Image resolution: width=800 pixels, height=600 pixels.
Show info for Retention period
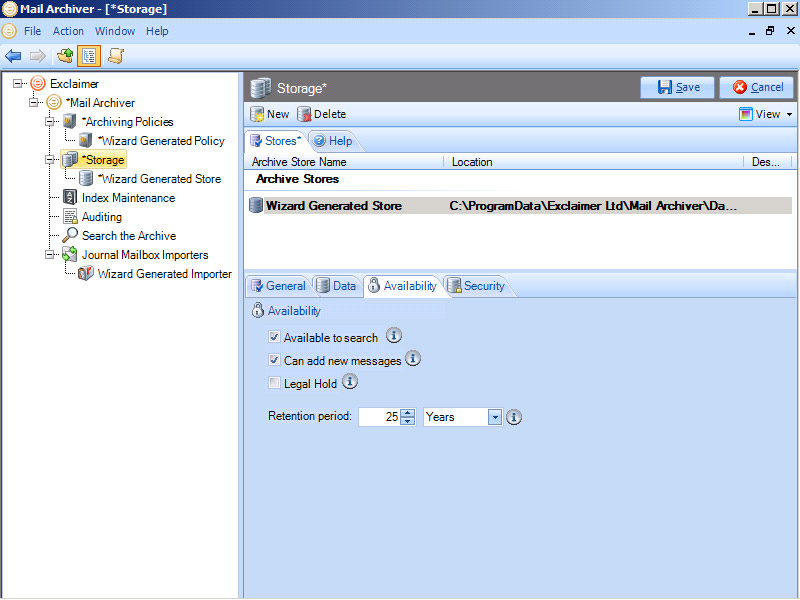point(514,417)
